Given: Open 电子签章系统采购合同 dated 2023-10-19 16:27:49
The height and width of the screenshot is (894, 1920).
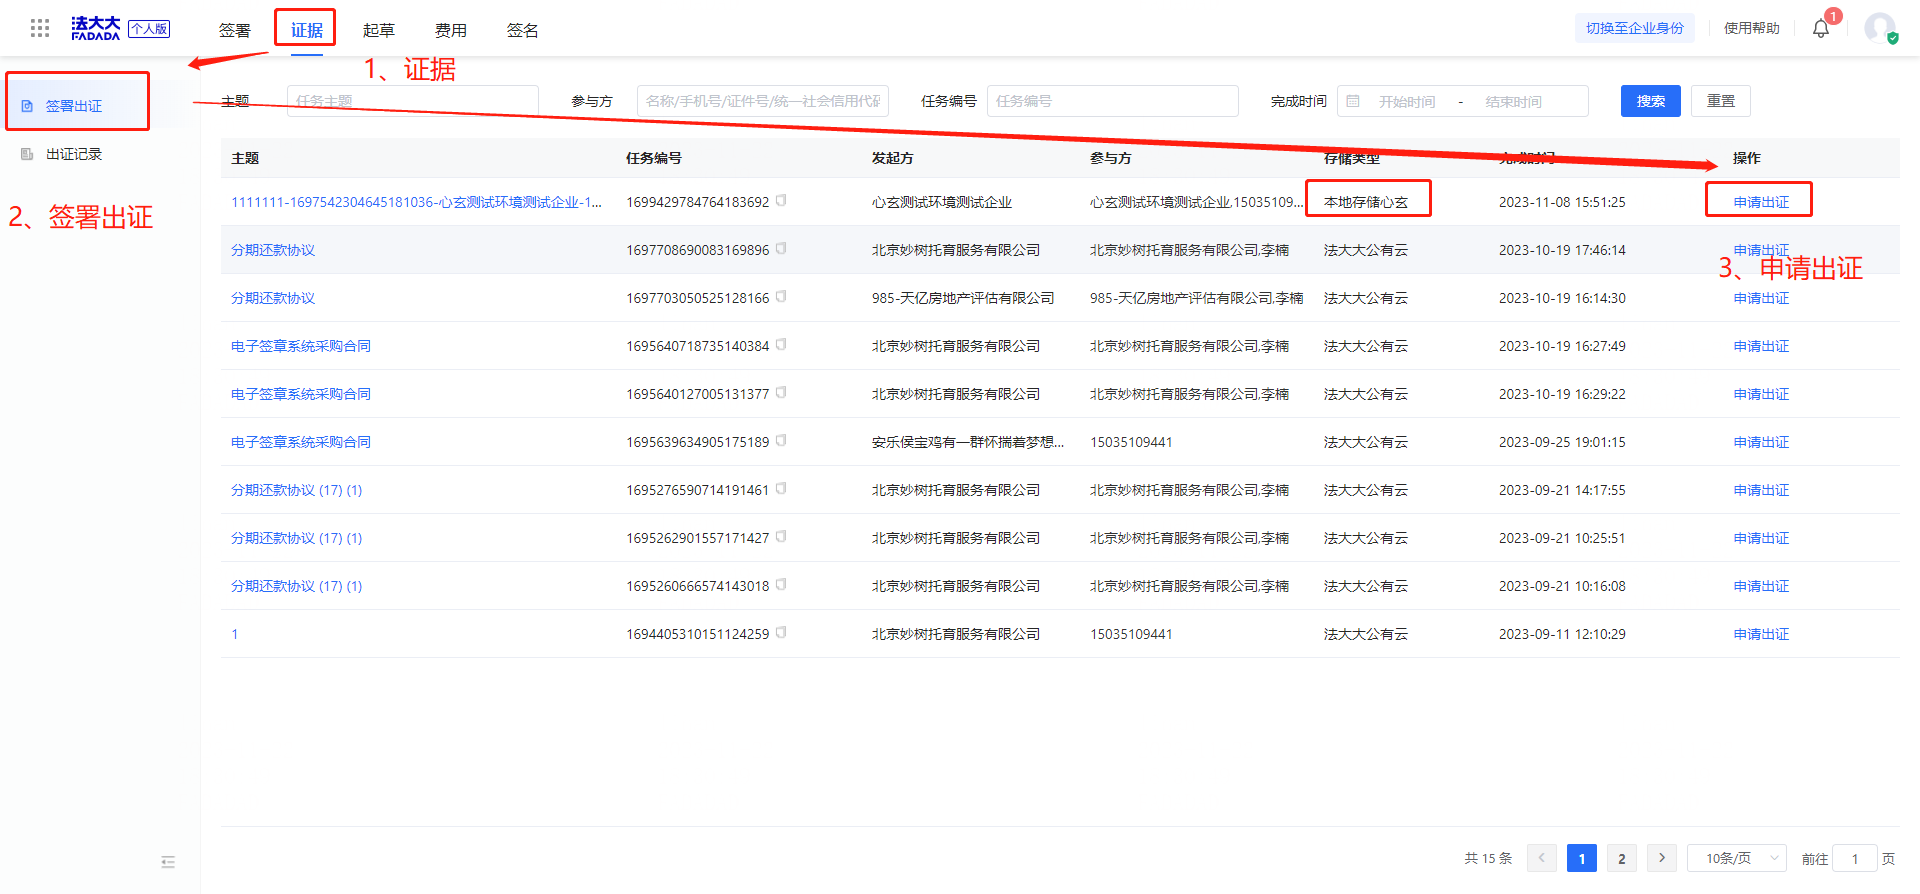Looking at the screenshot, I should [x=301, y=346].
